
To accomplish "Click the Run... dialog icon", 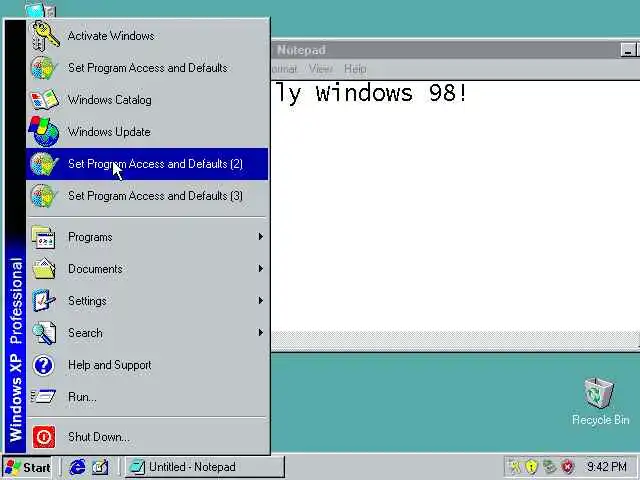I will click(x=43, y=396).
